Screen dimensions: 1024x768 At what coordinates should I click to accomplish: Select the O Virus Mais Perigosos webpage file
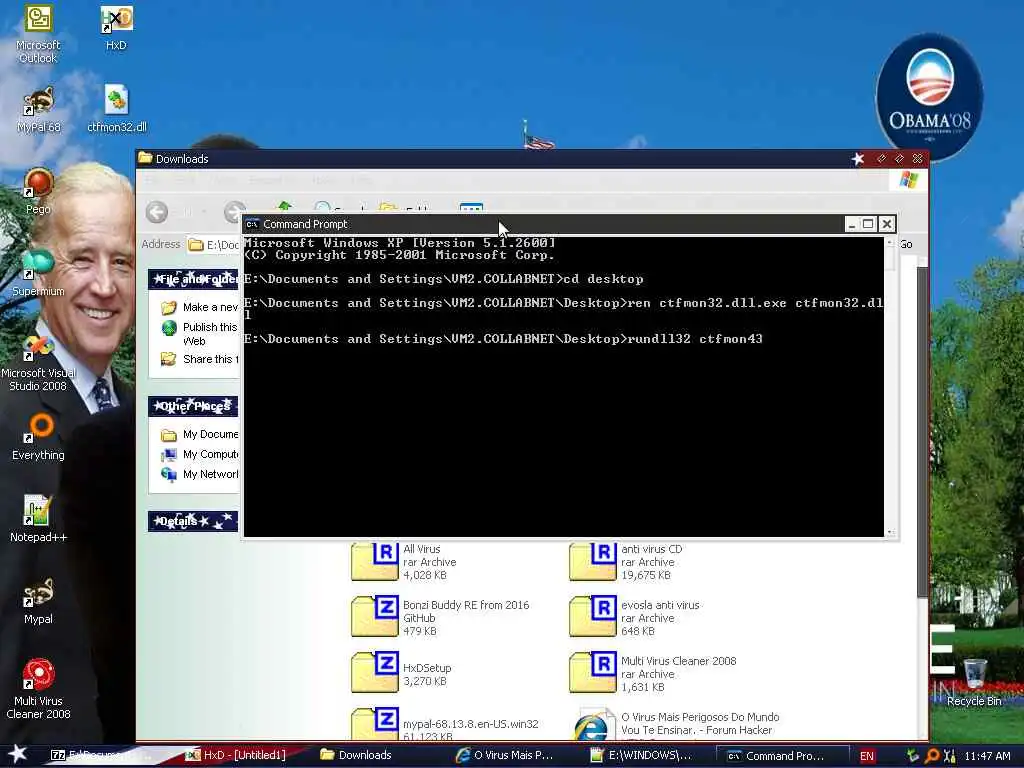click(676, 725)
